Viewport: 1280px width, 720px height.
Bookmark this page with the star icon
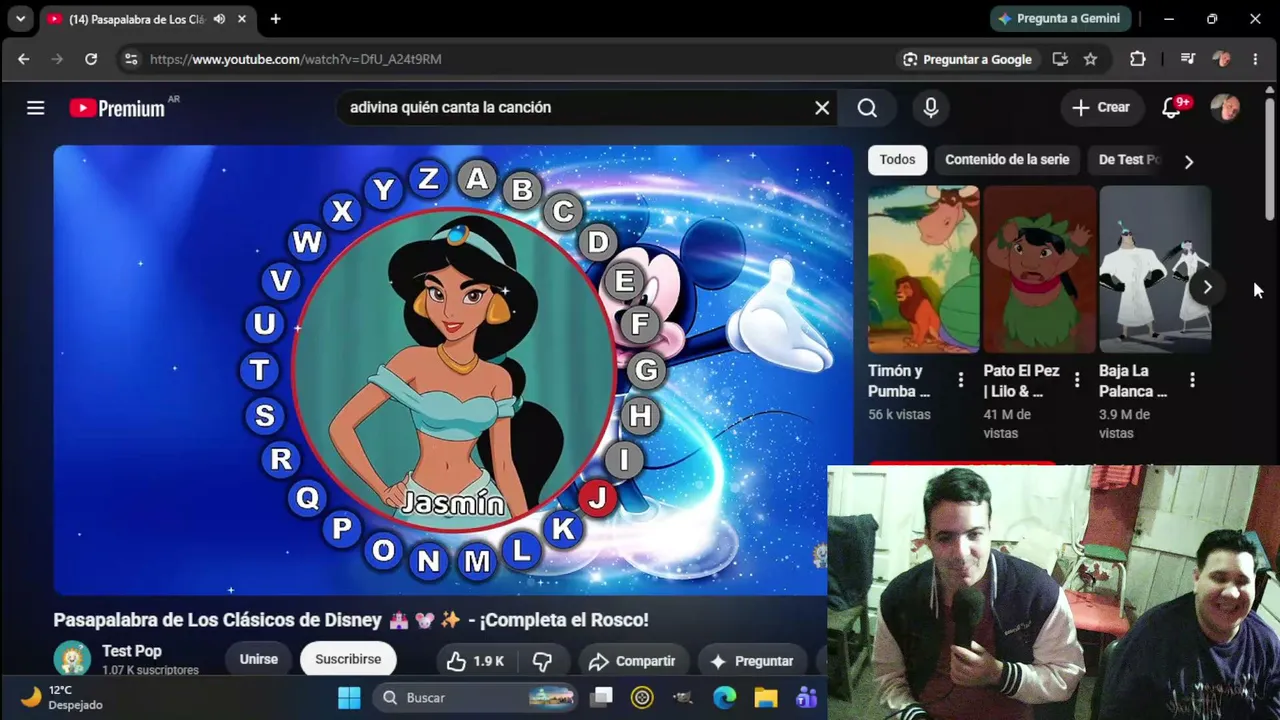tap(1091, 59)
